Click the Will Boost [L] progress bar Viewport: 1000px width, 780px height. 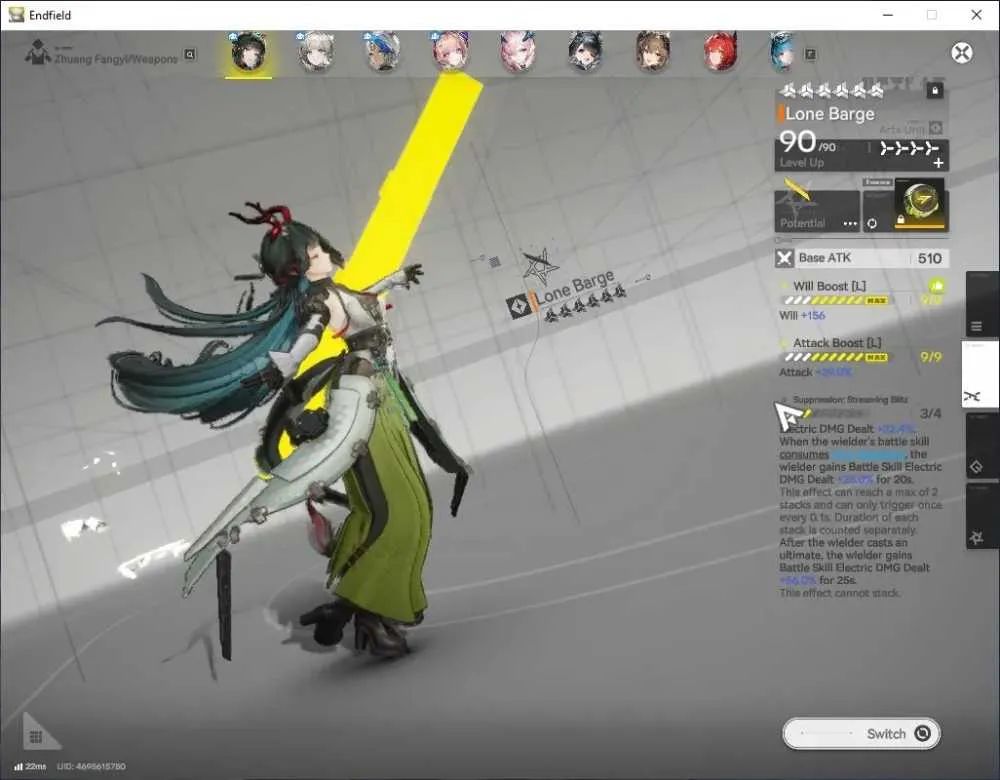837,300
